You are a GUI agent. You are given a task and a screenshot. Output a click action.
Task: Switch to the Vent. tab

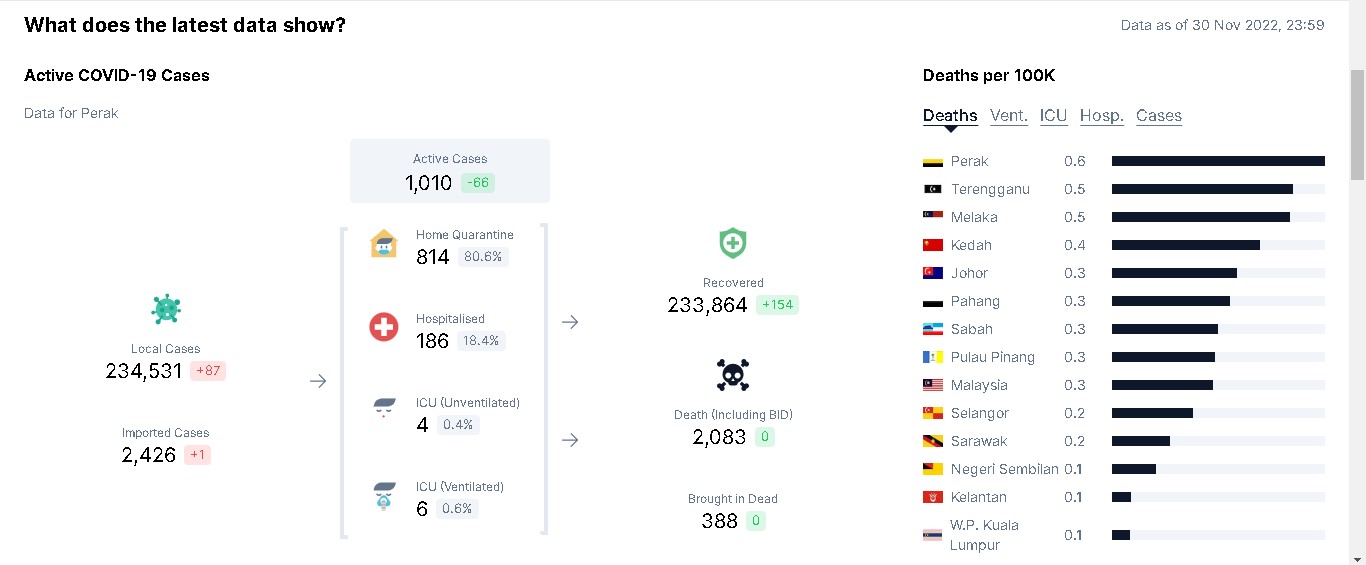(1009, 116)
